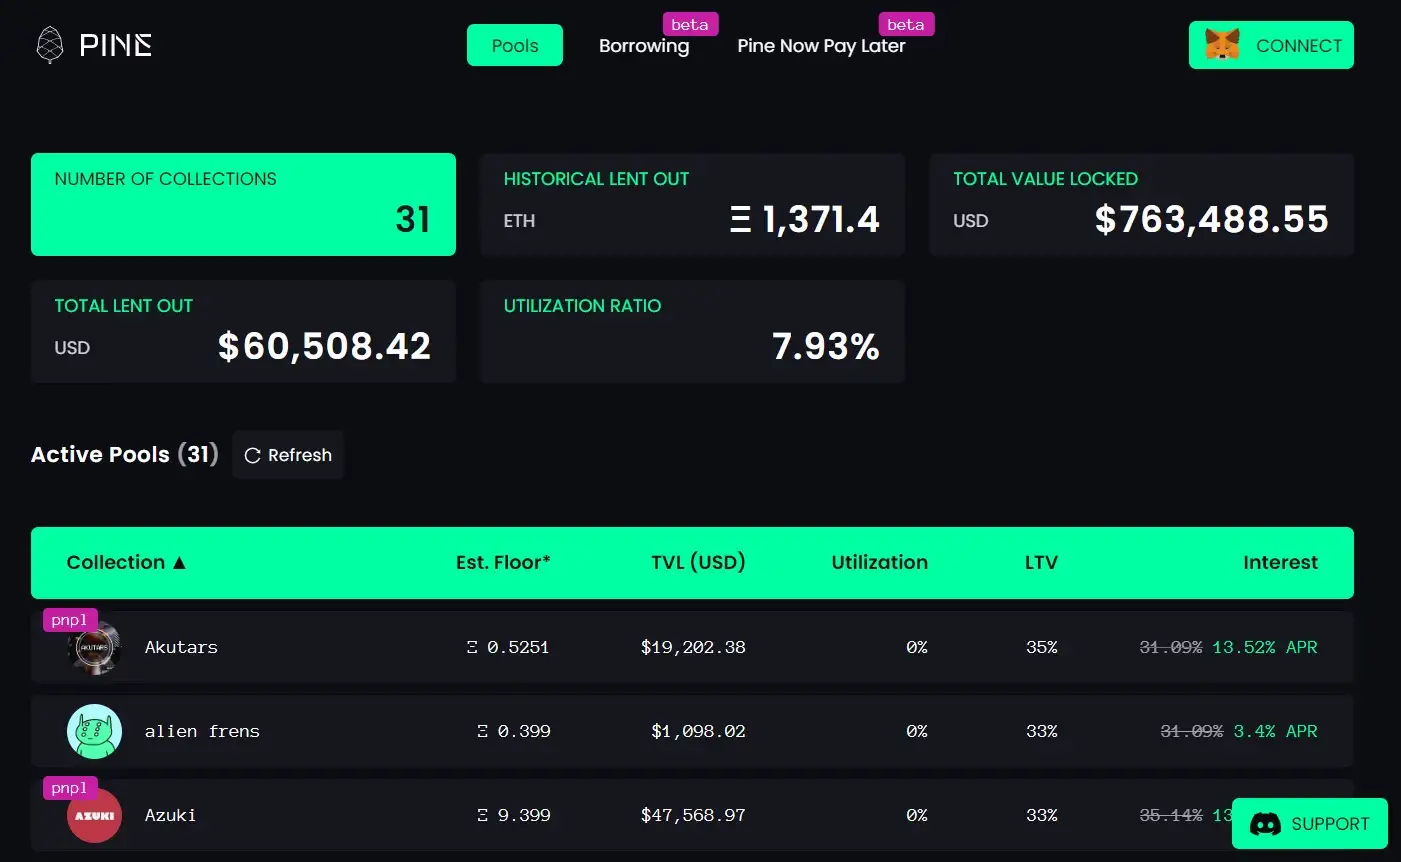Toggle sort arrow on Collection column
1401x862 pixels.
180,563
